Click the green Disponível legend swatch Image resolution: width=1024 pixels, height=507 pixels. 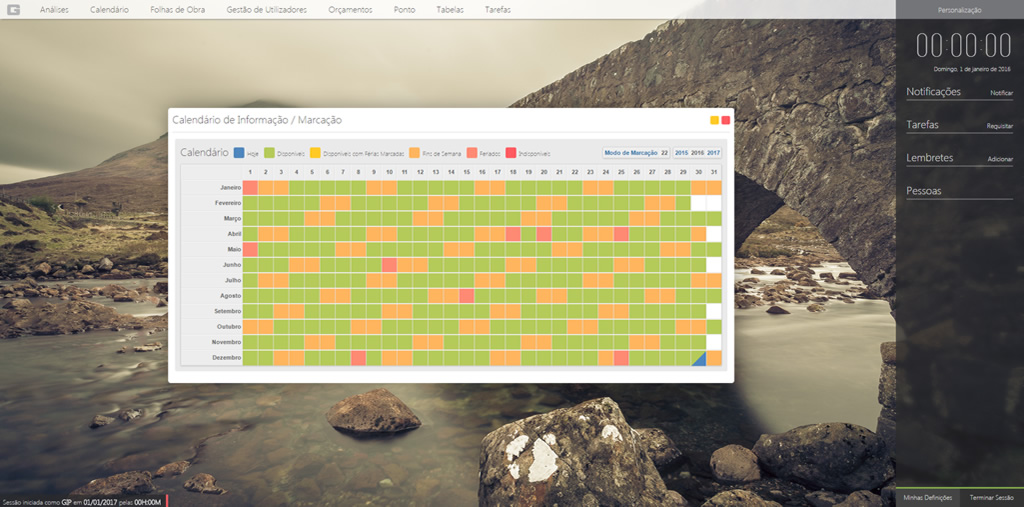pos(269,153)
